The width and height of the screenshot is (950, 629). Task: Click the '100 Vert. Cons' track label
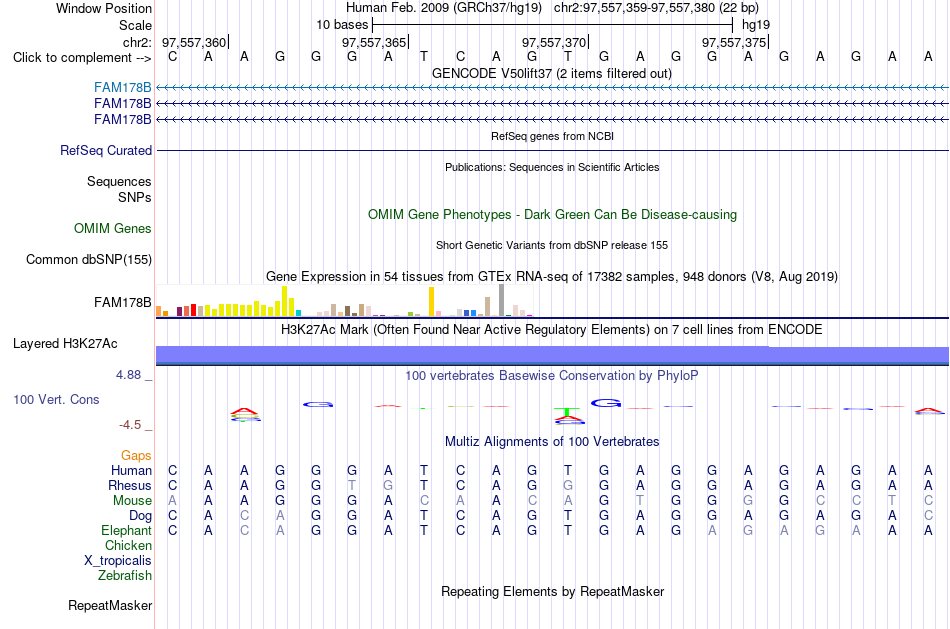point(56,399)
